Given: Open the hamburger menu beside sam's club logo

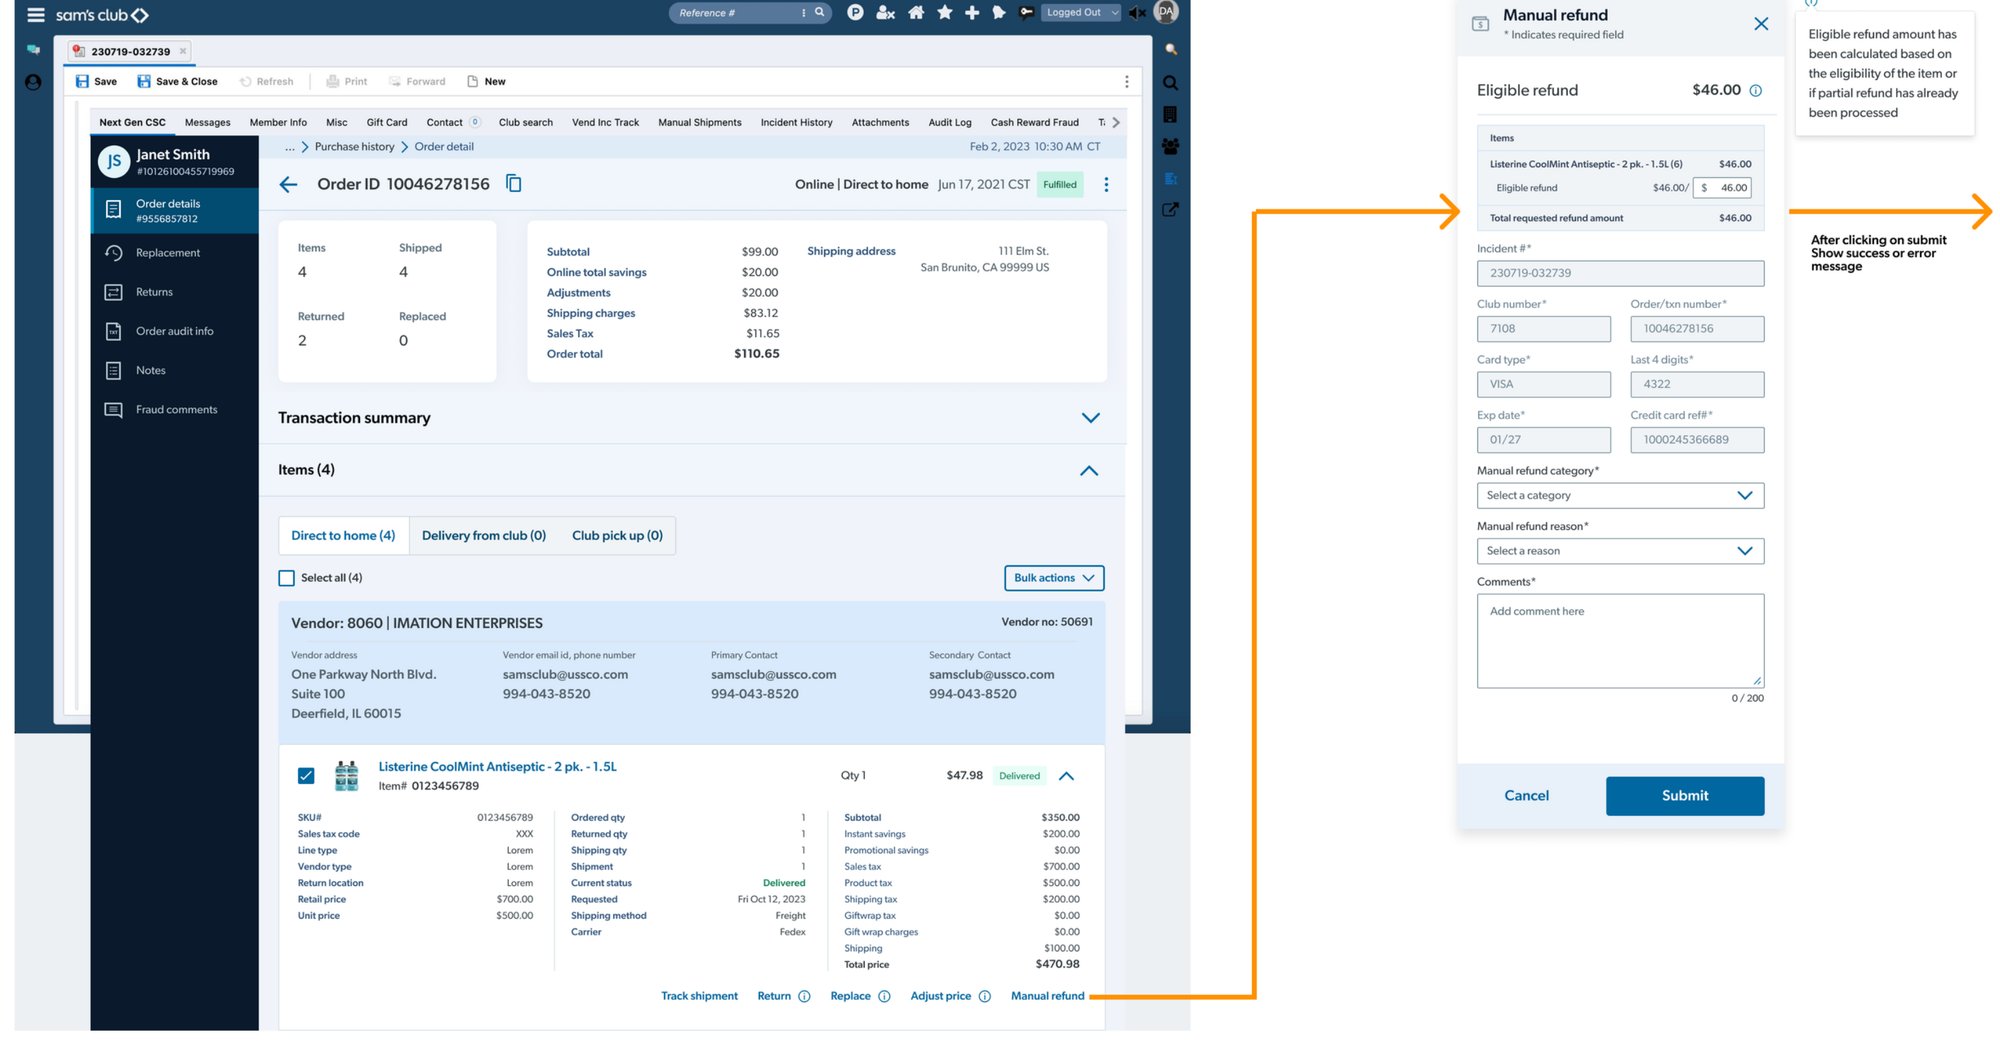Looking at the screenshot, I should (x=36, y=15).
